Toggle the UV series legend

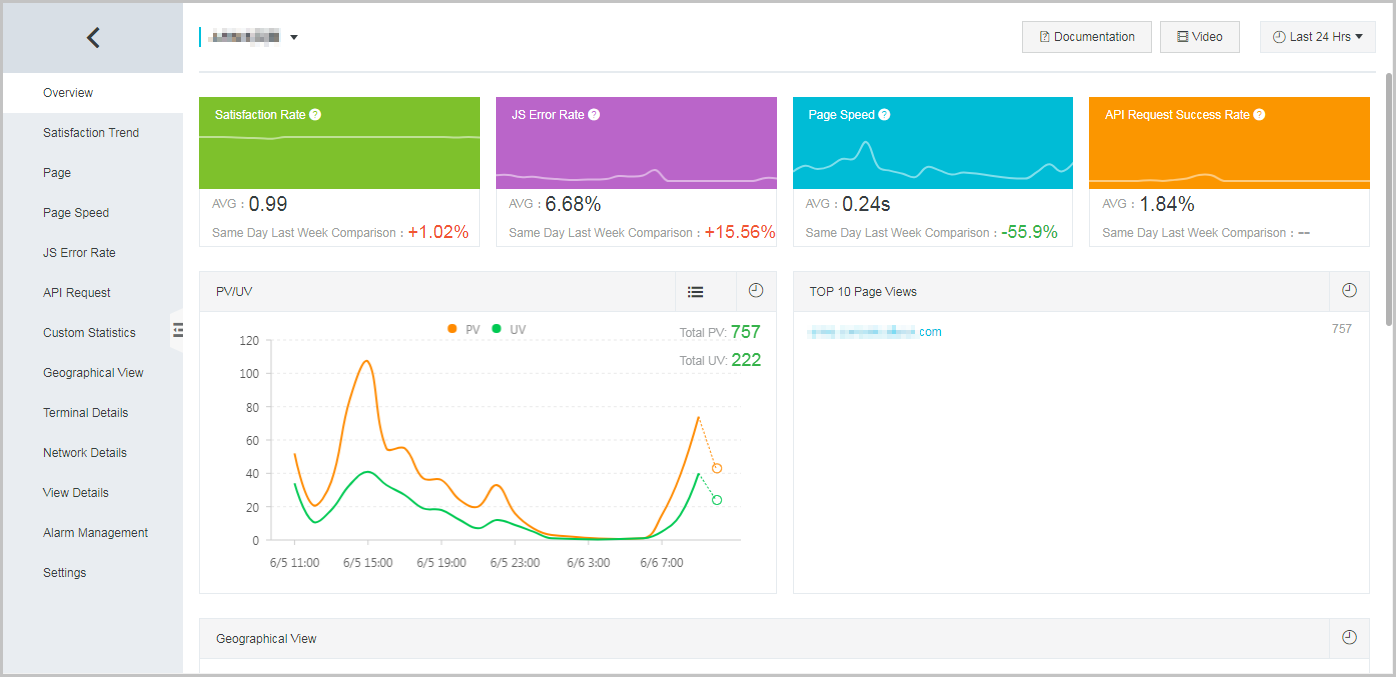click(x=508, y=329)
